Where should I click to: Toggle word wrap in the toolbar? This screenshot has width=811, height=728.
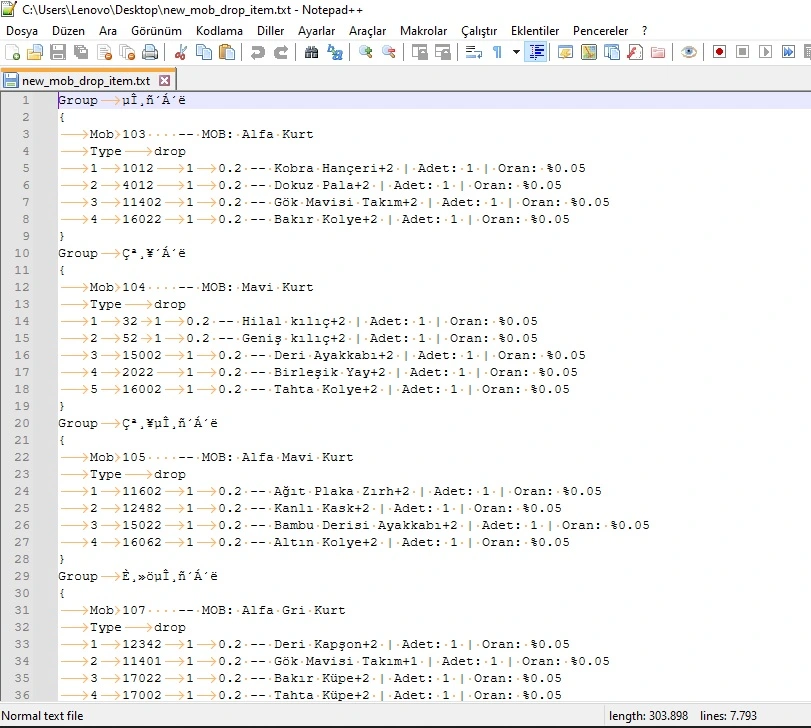[x=474, y=52]
